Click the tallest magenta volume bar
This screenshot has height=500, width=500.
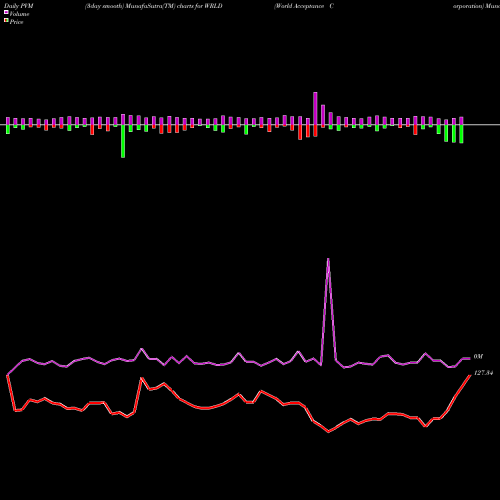[315, 109]
